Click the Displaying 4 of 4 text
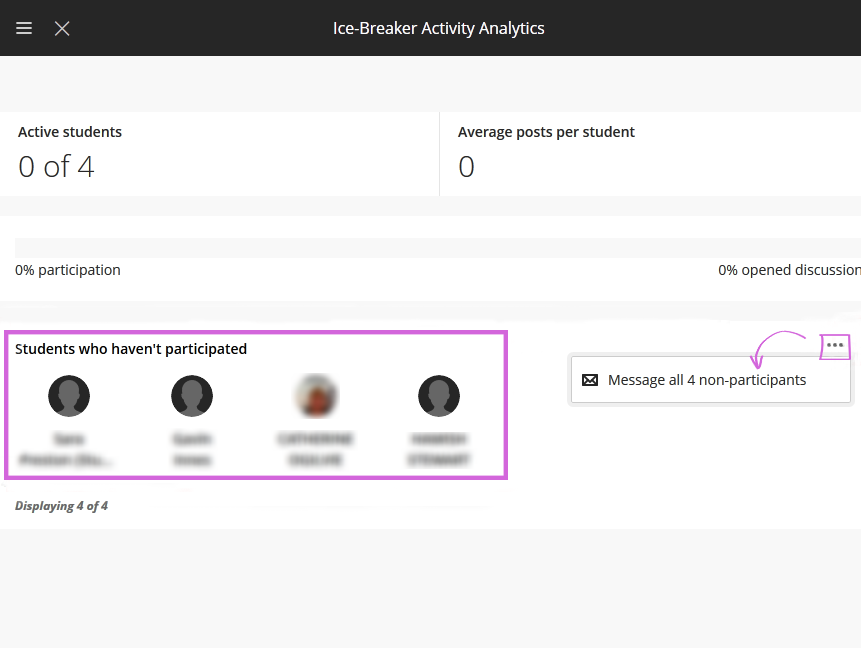The height and width of the screenshot is (648, 861). [61, 506]
